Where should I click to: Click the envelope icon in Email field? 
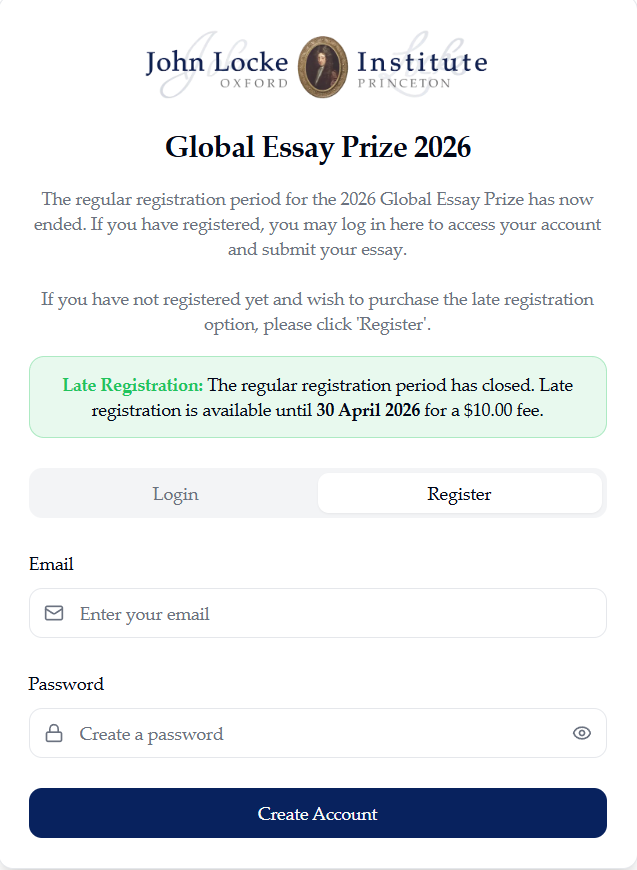(54, 613)
